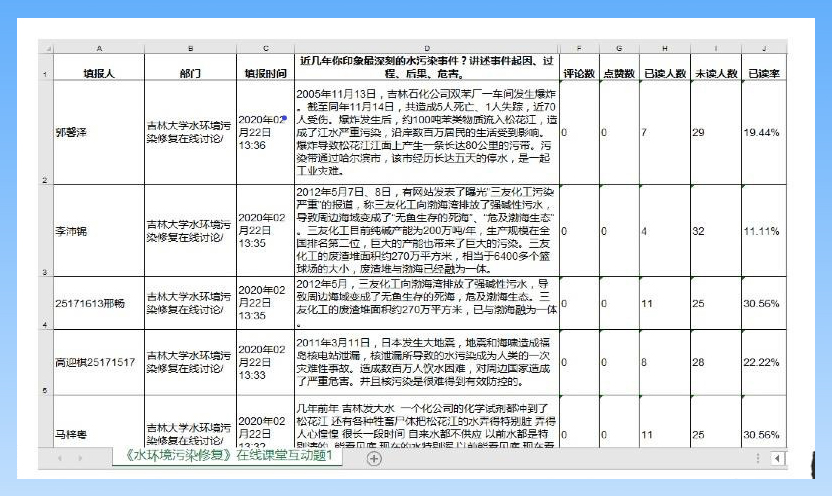The image size is (832, 496).
Task: Click the cell containing 高迎棋25171517
Action: pyautogui.click(x=98, y=362)
